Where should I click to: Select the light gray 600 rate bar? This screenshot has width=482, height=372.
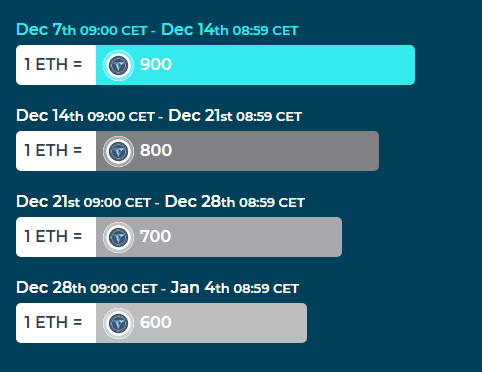tap(201, 323)
